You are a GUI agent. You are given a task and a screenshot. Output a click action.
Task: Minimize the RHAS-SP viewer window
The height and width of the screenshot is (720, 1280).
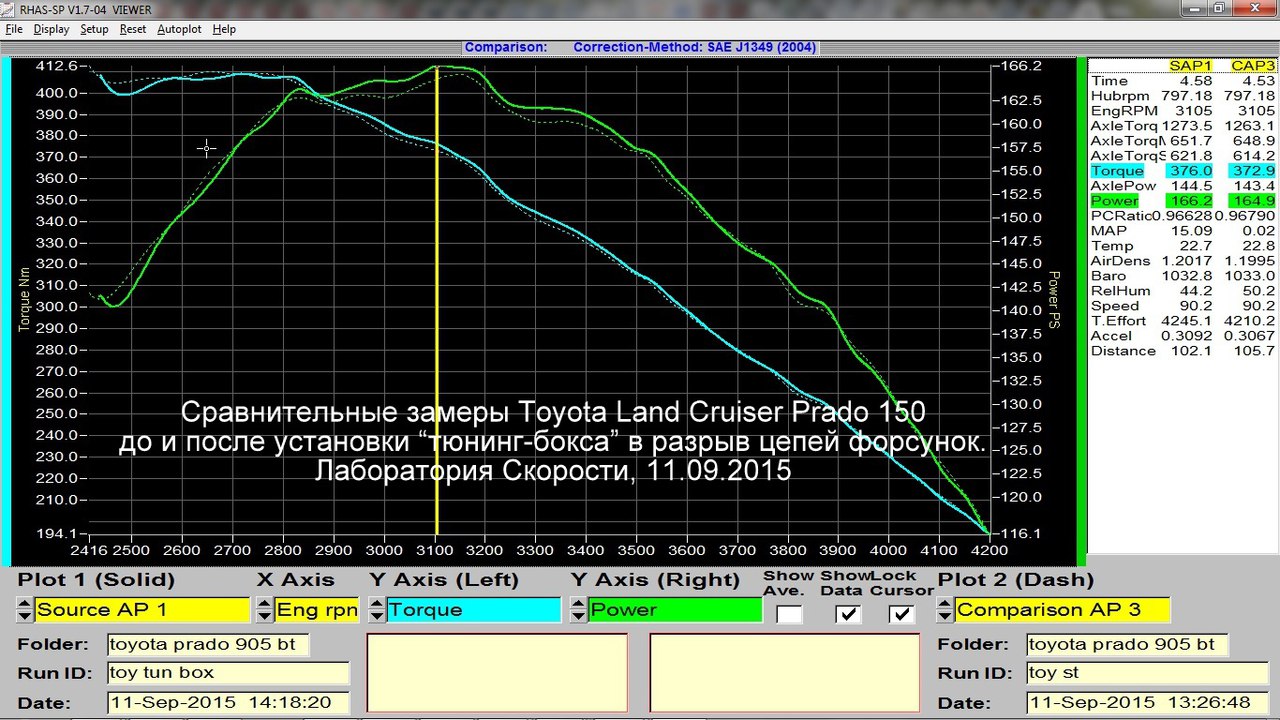pyautogui.click(x=1195, y=8)
